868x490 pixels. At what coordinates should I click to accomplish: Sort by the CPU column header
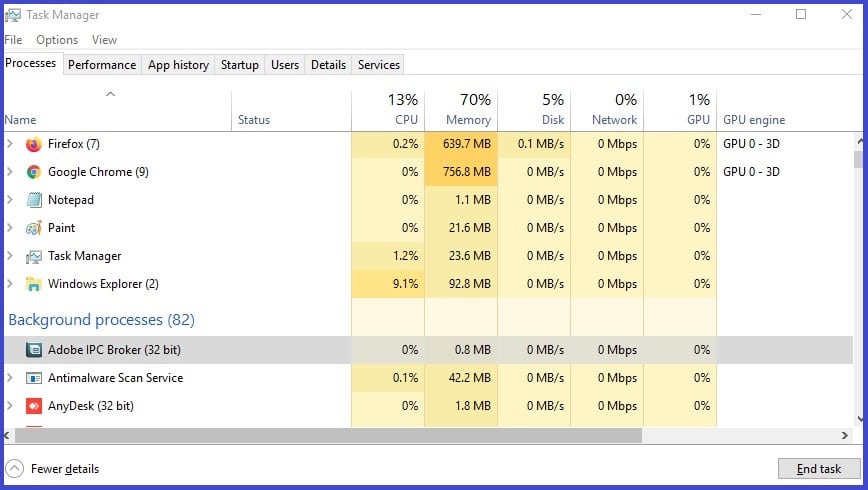(388, 111)
